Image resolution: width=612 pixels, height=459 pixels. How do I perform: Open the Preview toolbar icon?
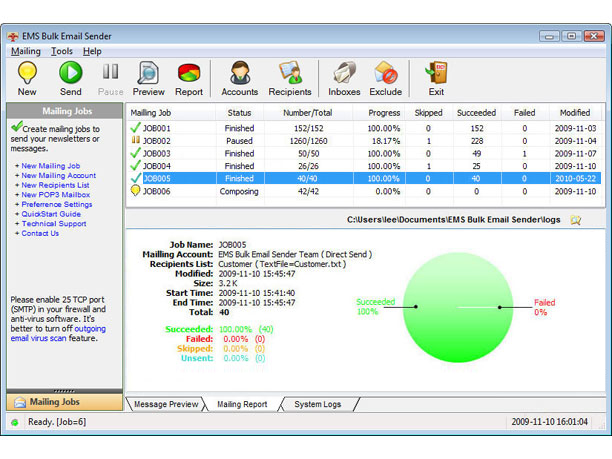click(x=148, y=73)
